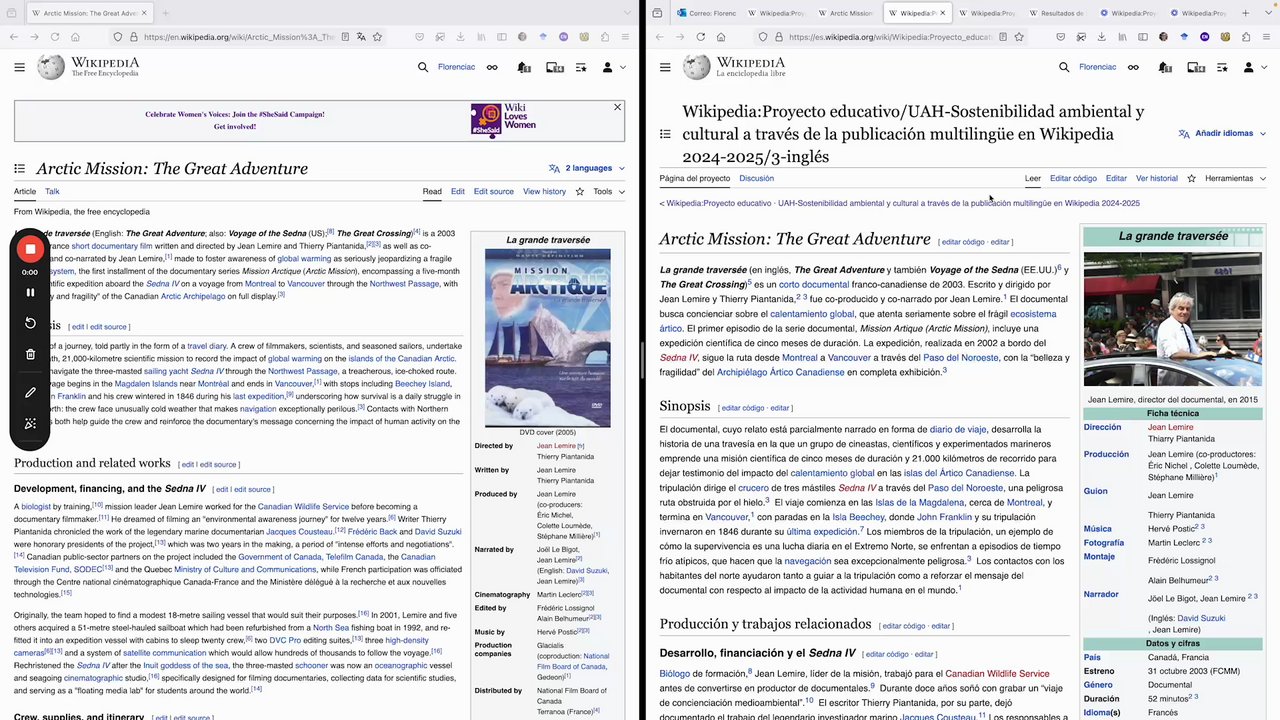Expand the user menu on English Wikipedia
Screen dimensions: 1280x720
tap(613, 67)
